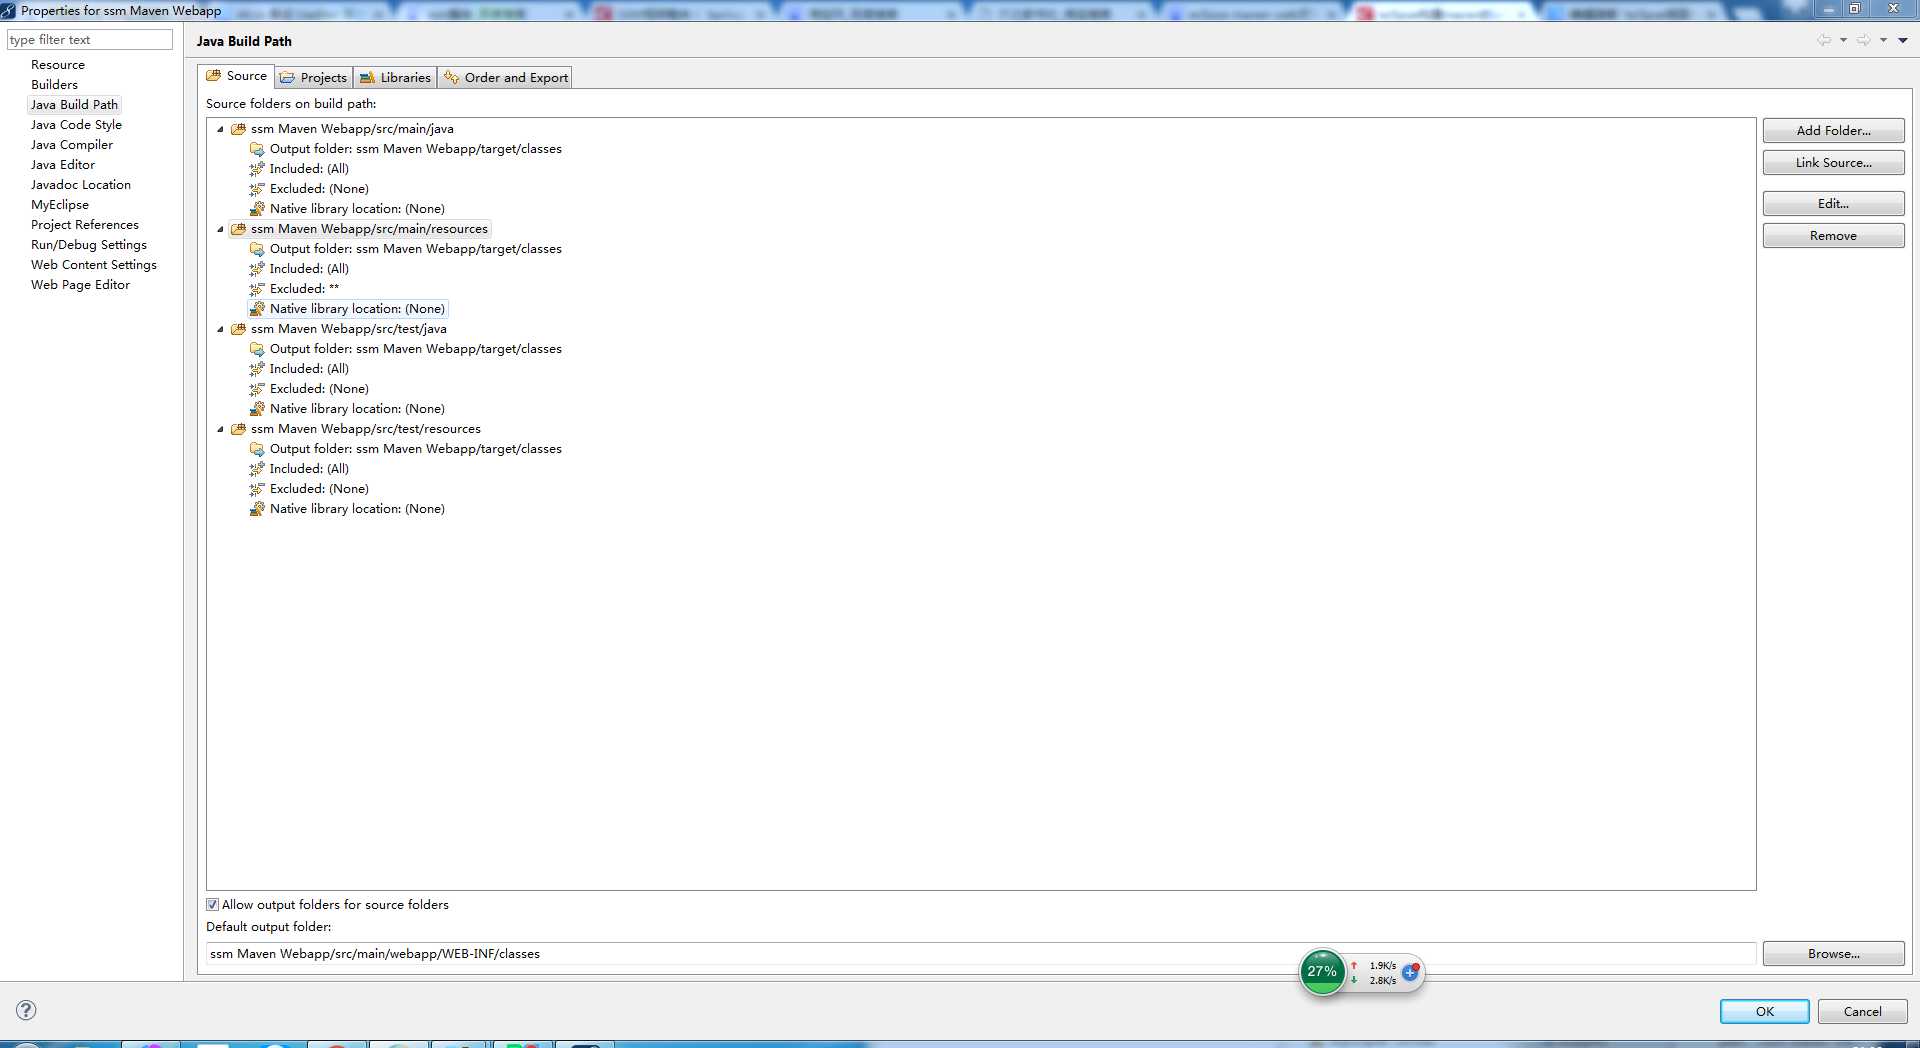
Task: Open the Javadoc Location page
Action: tap(81, 185)
